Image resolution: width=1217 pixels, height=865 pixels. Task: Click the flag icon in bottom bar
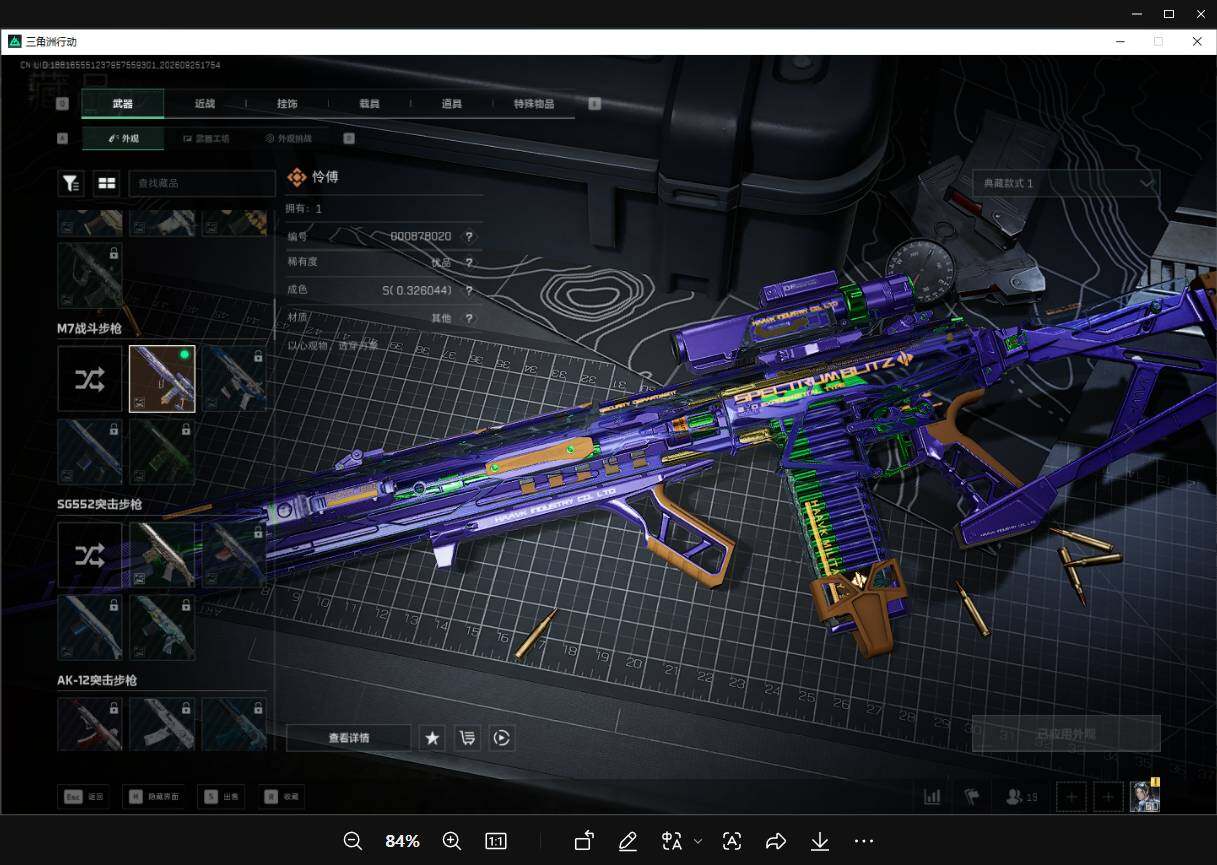[971, 797]
